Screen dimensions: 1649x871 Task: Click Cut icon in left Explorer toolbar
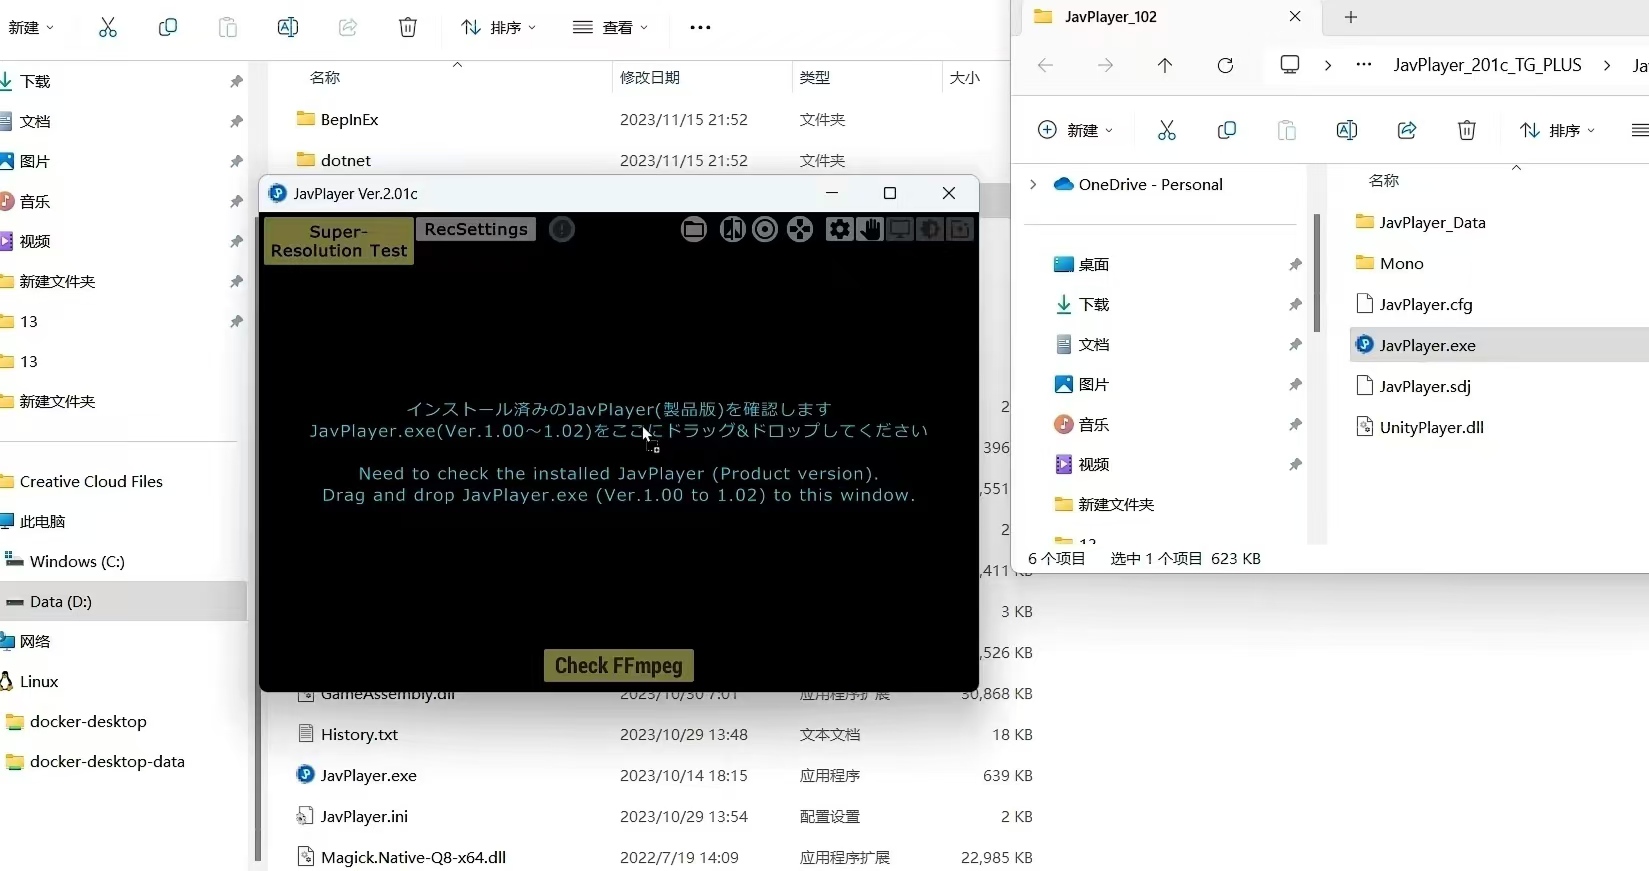point(108,28)
